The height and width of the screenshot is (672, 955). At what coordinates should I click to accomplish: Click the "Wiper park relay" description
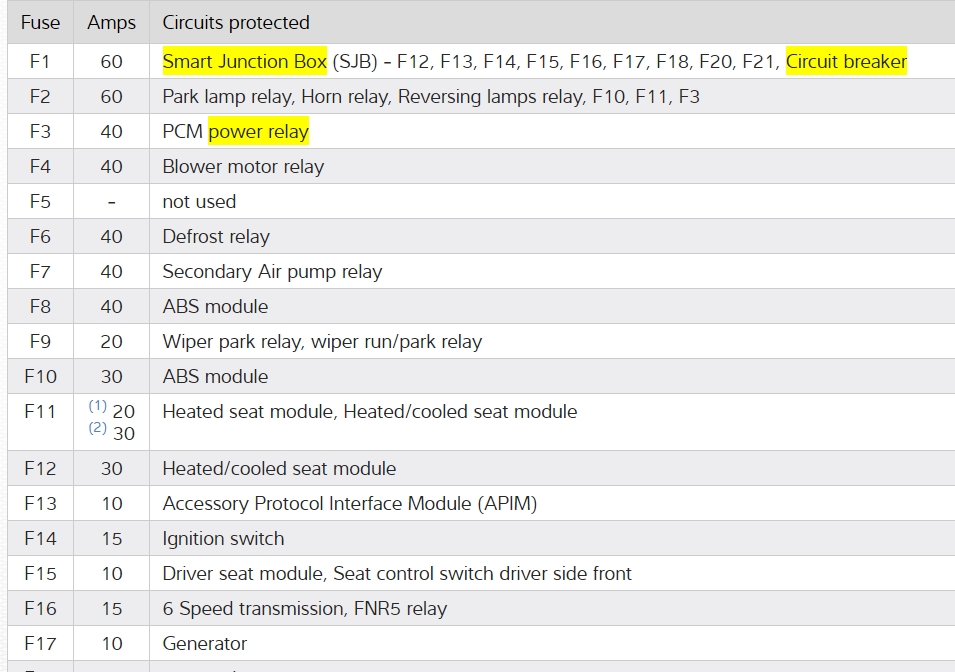231,342
